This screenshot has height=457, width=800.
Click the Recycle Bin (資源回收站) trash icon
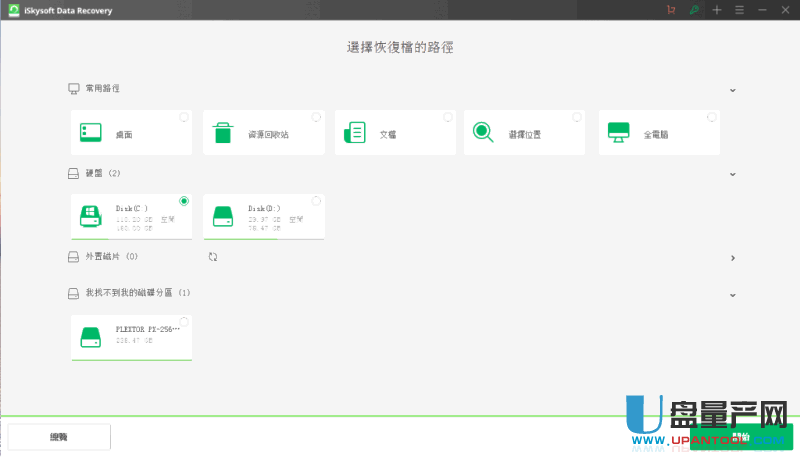coord(223,133)
